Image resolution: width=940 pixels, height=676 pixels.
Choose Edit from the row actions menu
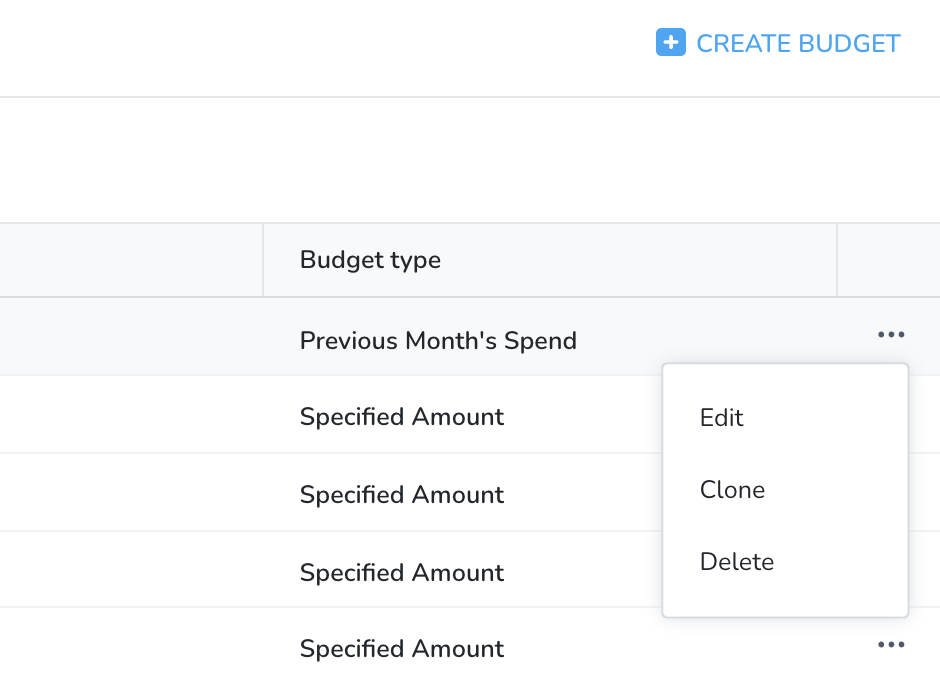click(x=722, y=418)
